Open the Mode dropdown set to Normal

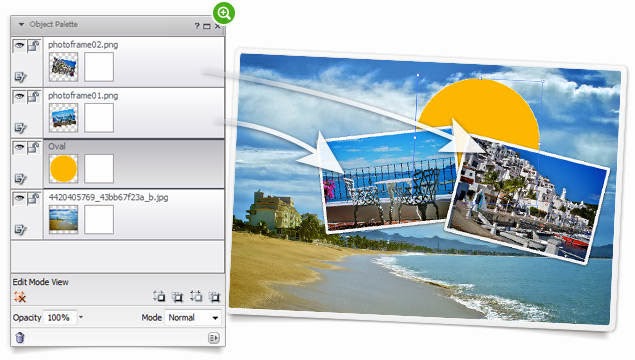pyautogui.click(x=194, y=318)
